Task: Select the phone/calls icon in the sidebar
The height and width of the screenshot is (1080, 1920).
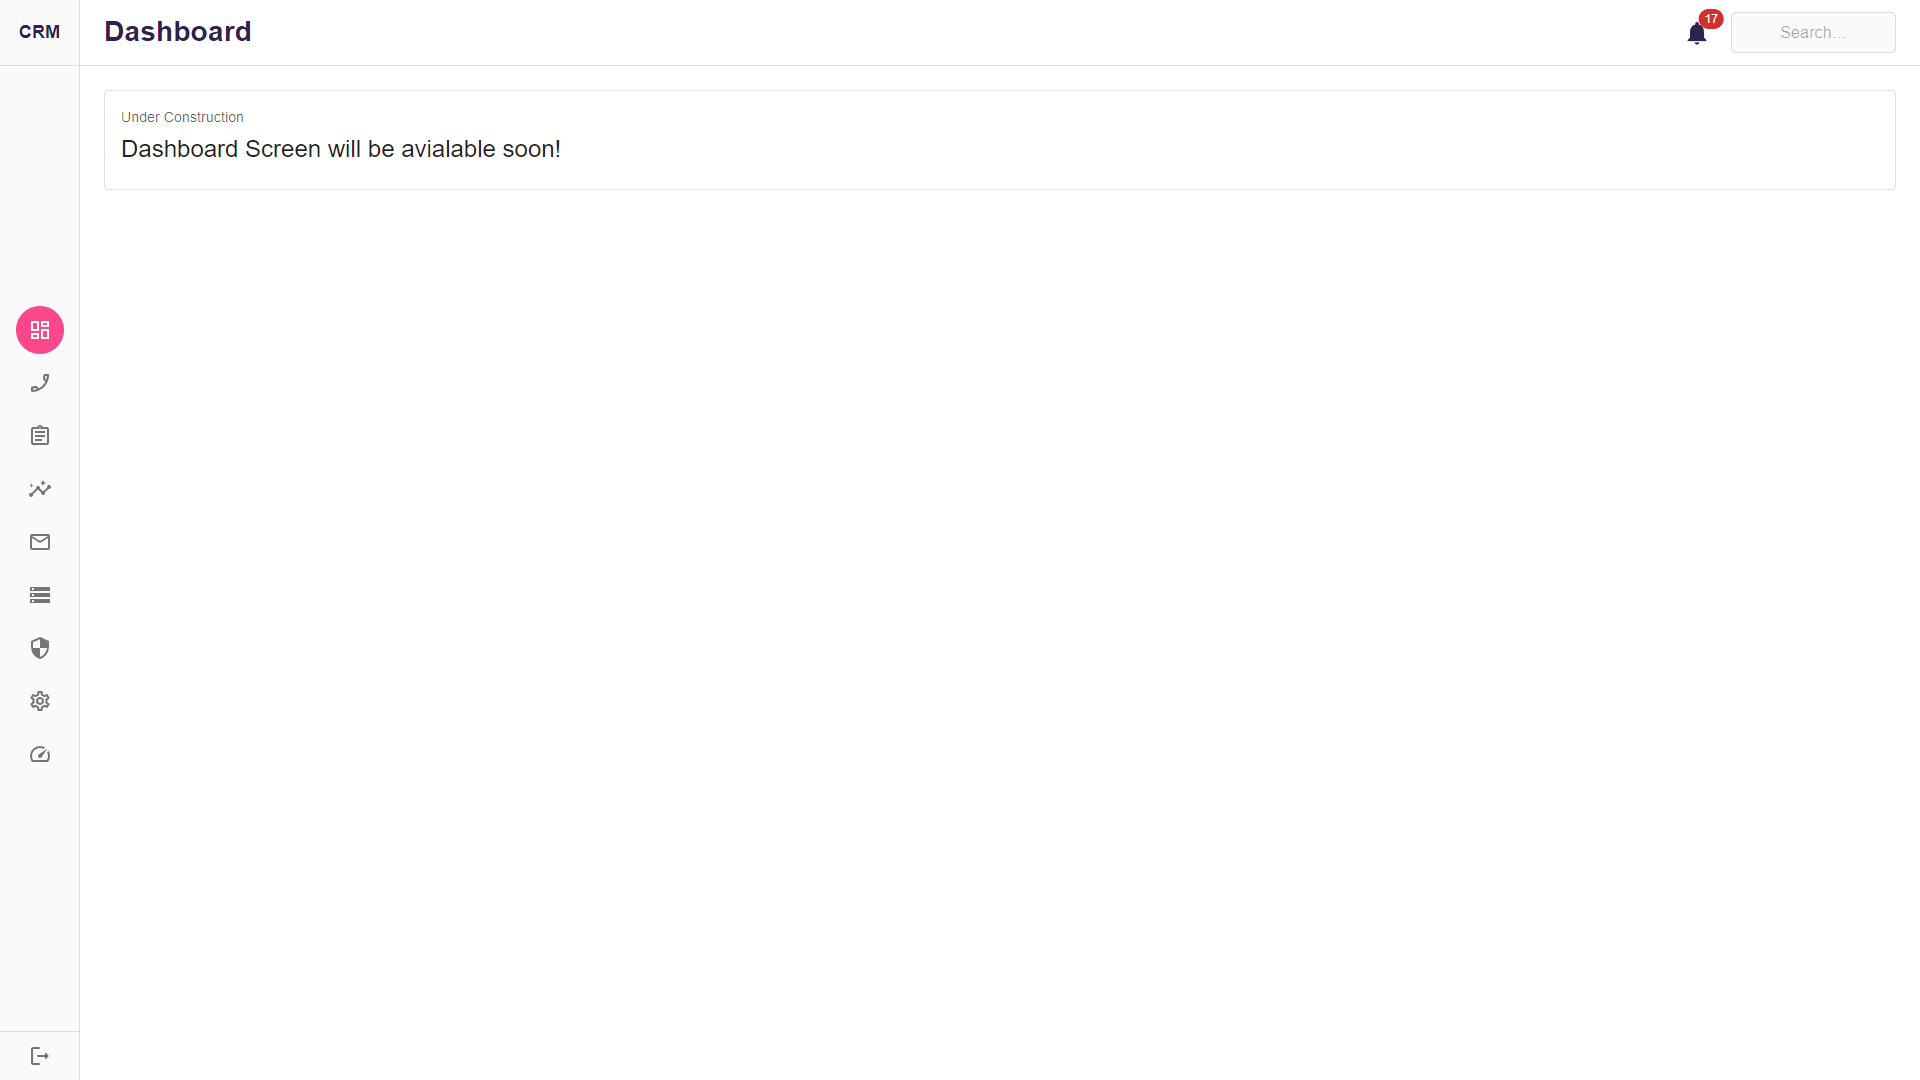Action: [39, 383]
